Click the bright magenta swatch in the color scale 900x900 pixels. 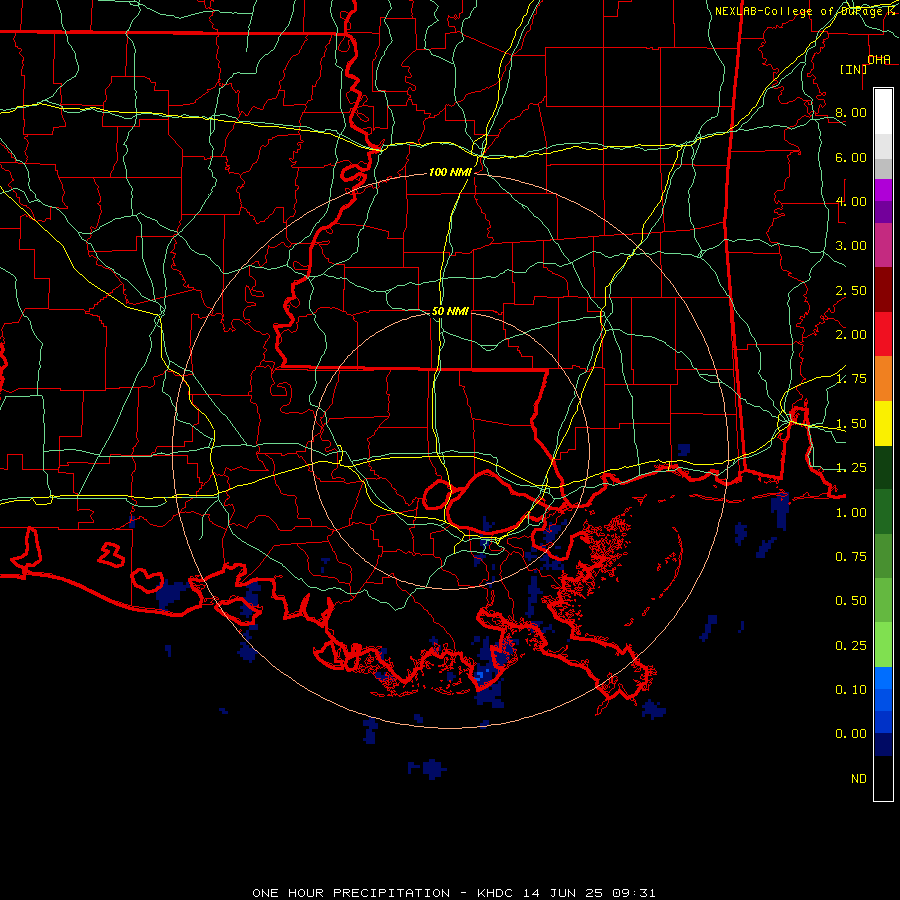point(883,190)
